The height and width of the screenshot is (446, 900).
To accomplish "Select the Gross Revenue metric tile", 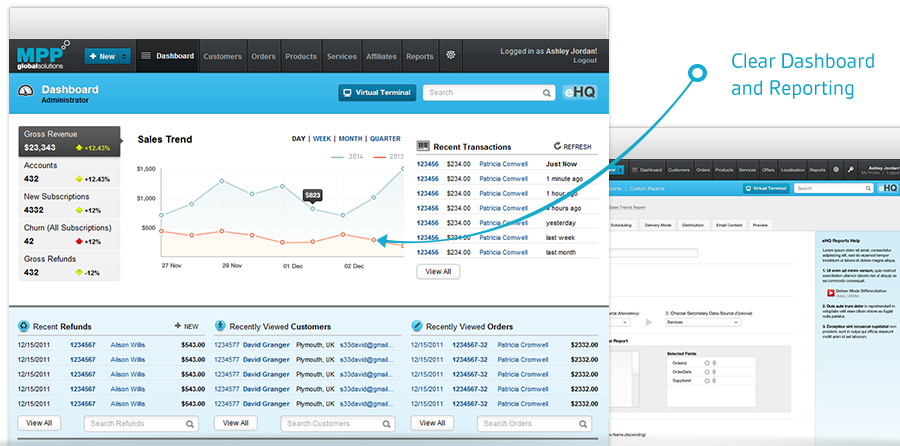I will coord(70,141).
